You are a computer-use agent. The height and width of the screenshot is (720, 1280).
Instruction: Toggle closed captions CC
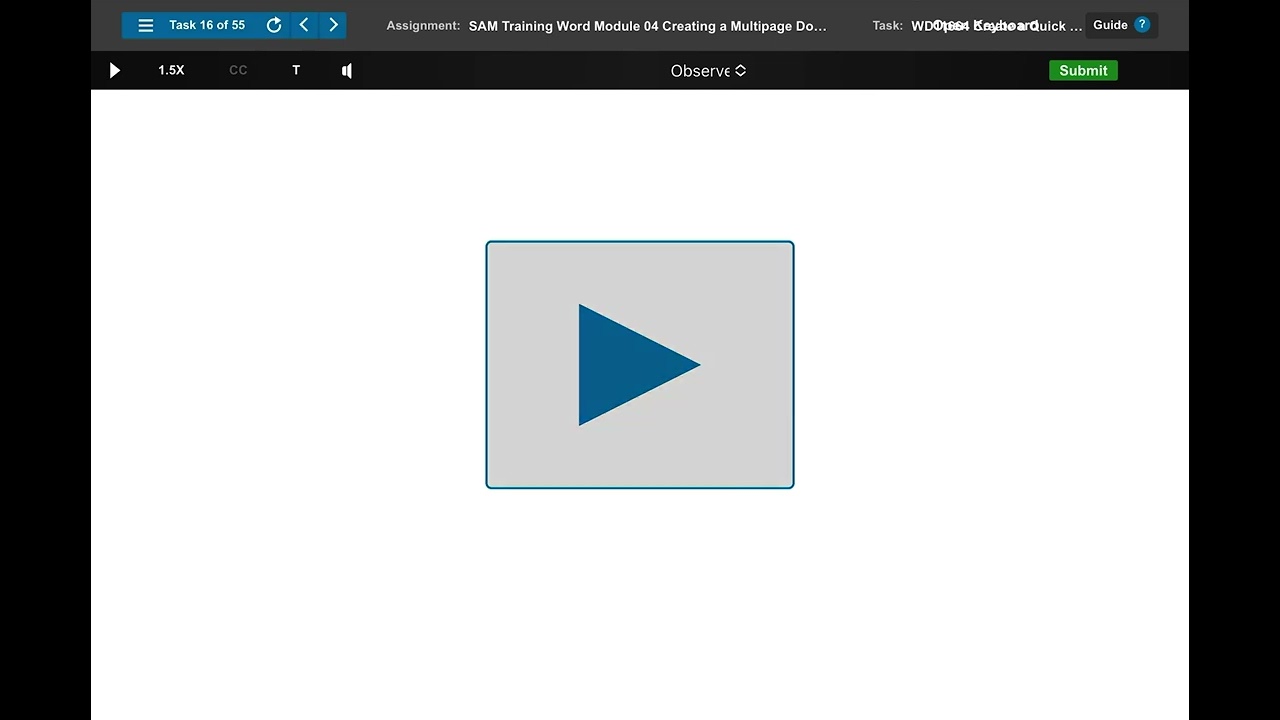pos(238,70)
